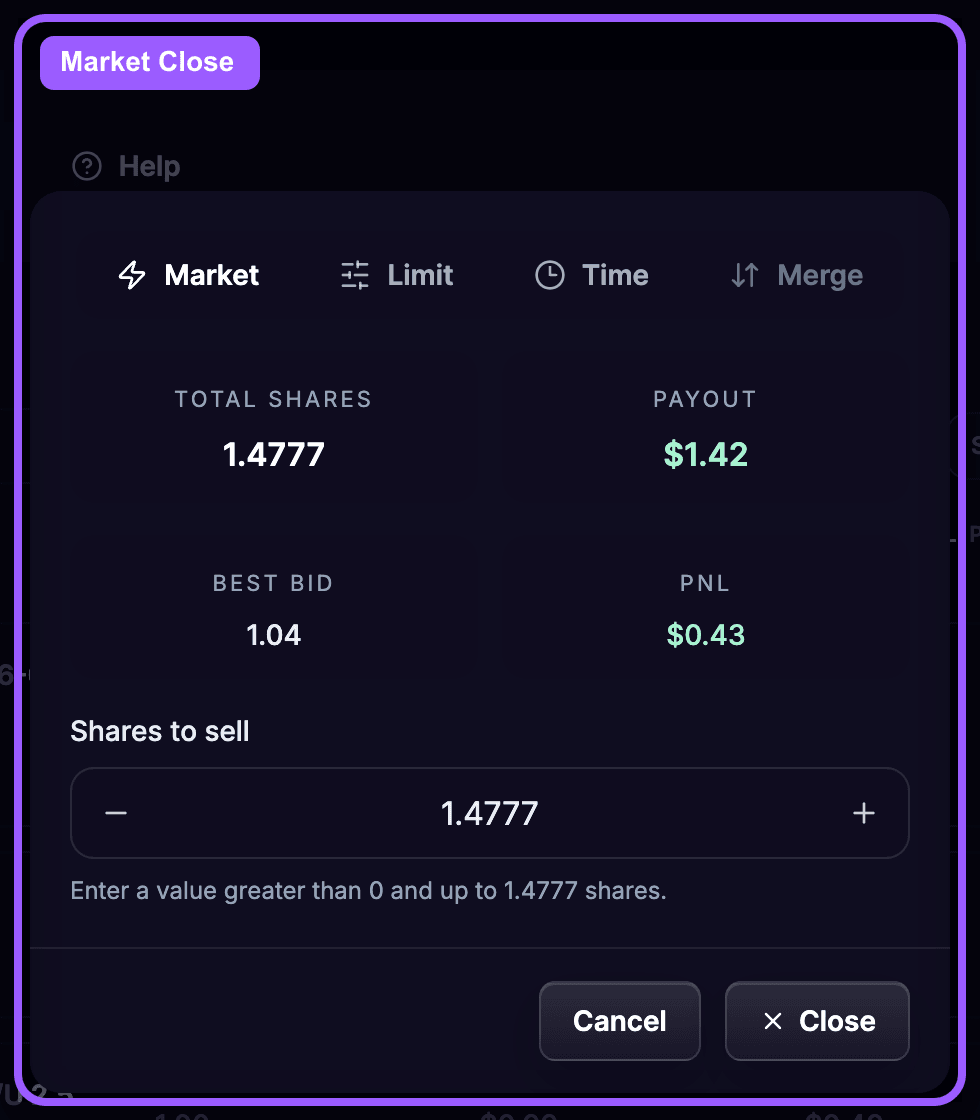Click the Help label next to the icon
The image size is (980, 1120).
(150, 166)
